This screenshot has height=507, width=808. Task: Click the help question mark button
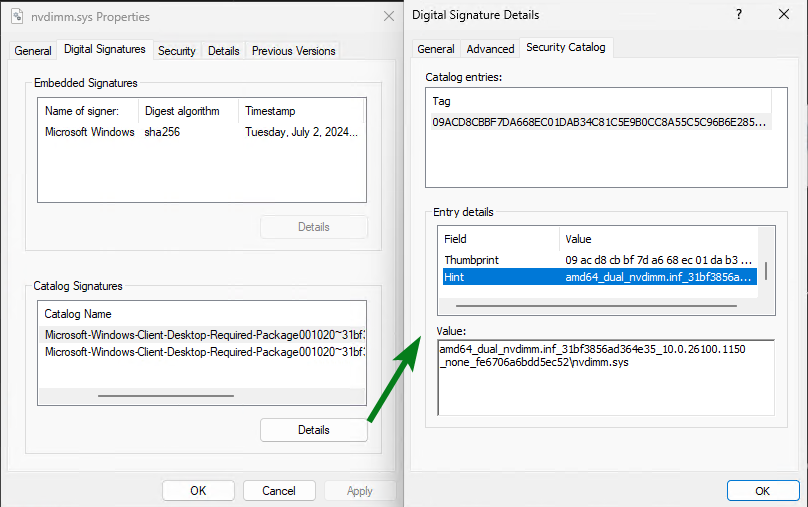tap(739, 14)
